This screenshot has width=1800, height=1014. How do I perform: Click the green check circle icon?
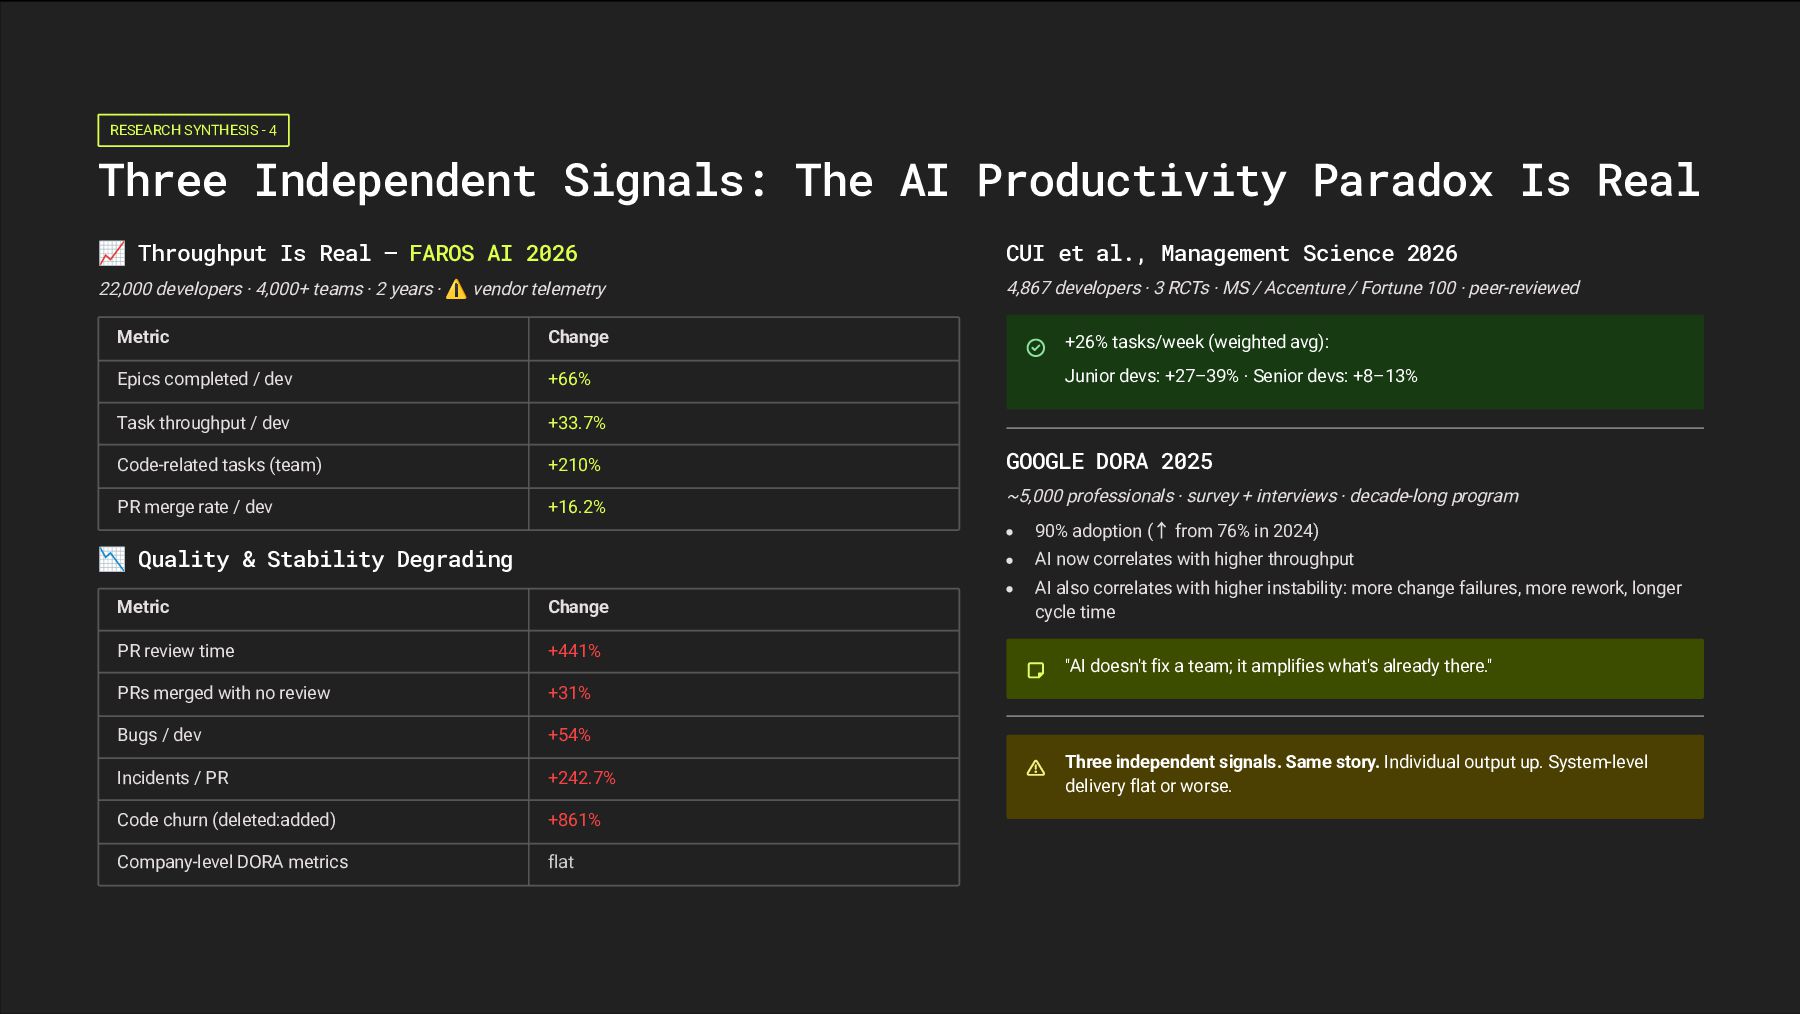point(1036,348)
